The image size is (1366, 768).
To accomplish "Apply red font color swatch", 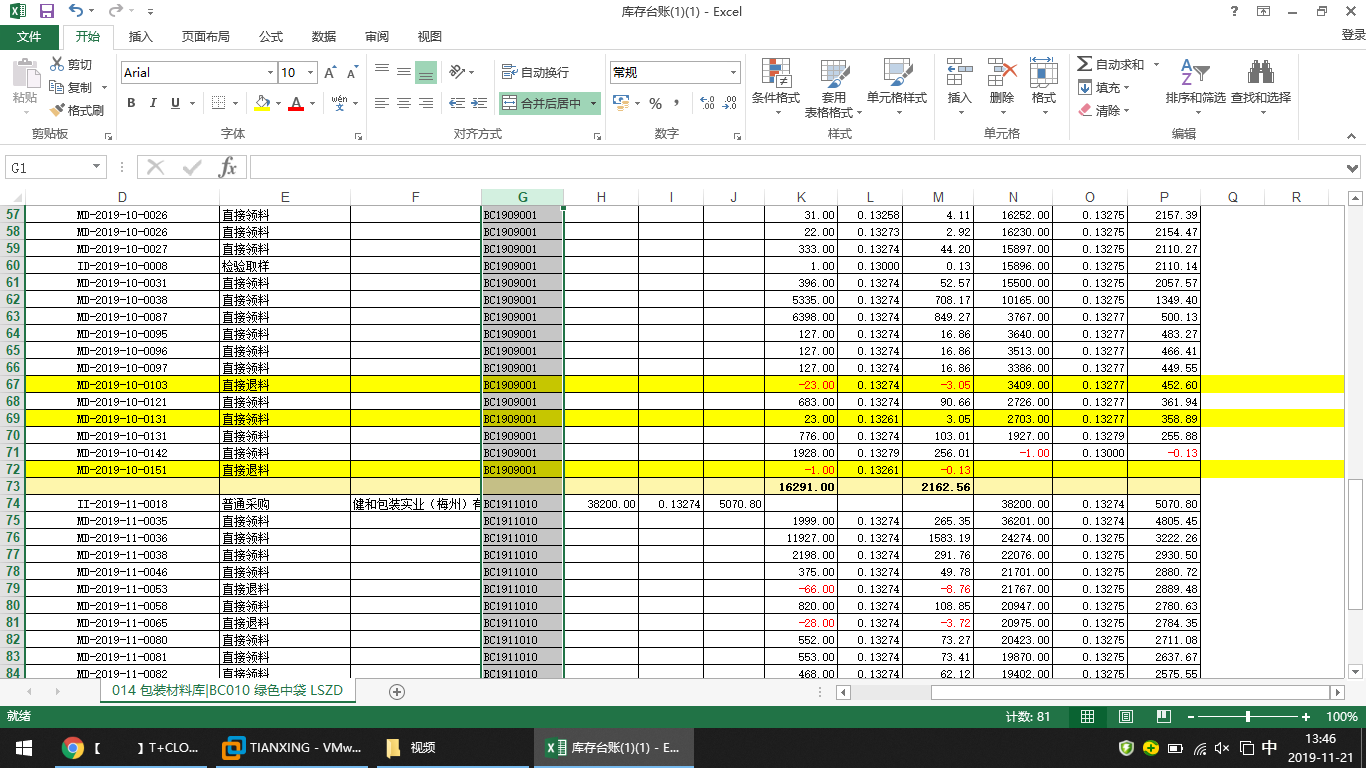I will (x=296, y=103).
